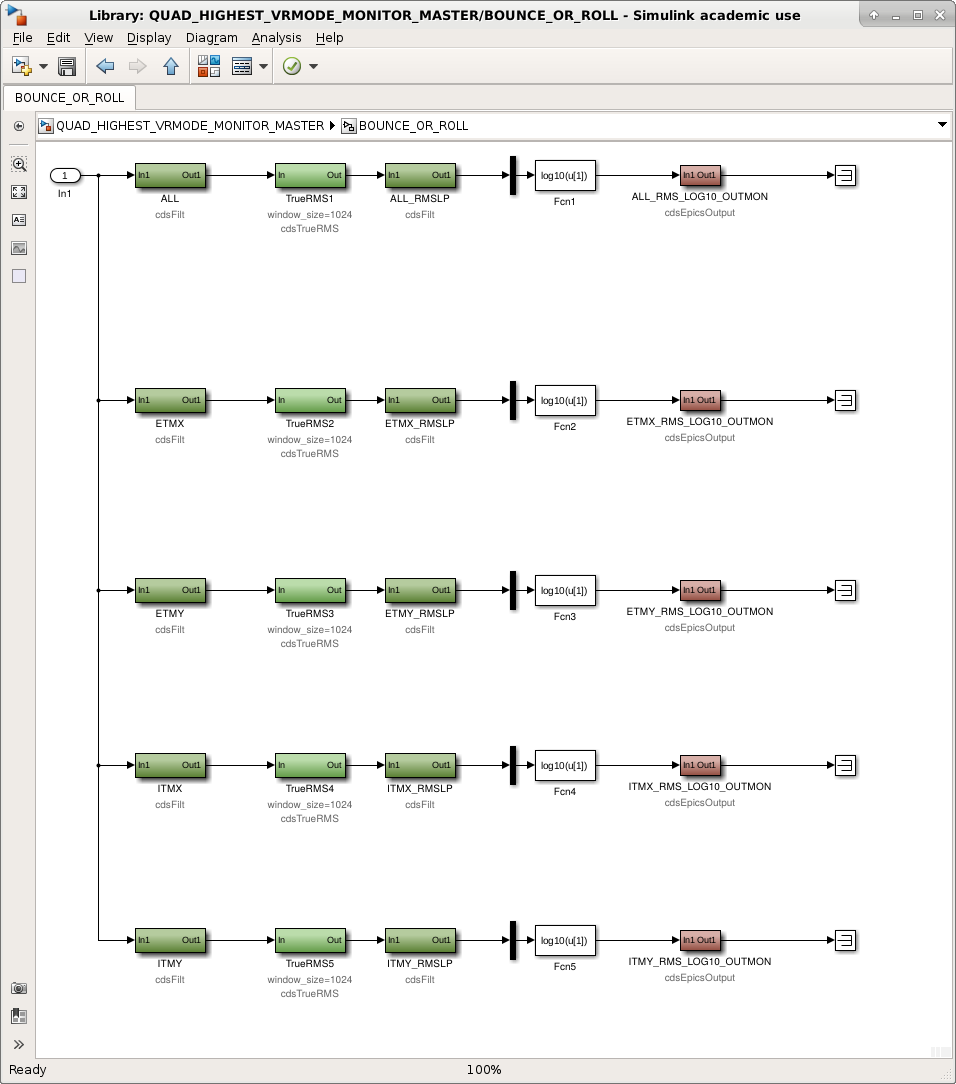Click the Fit to View palette icon
Screen dimensions: 956x1084
coord(19,192)
